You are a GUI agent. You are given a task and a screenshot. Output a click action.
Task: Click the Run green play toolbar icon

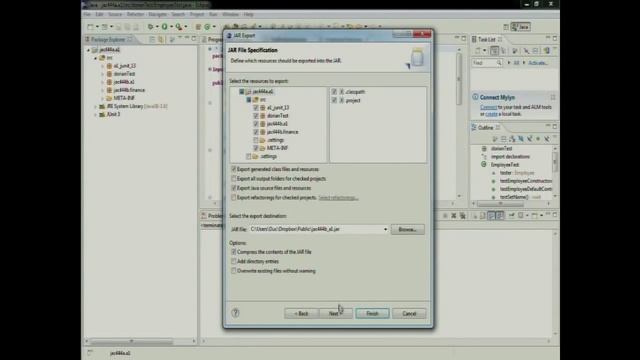point(164,27)
